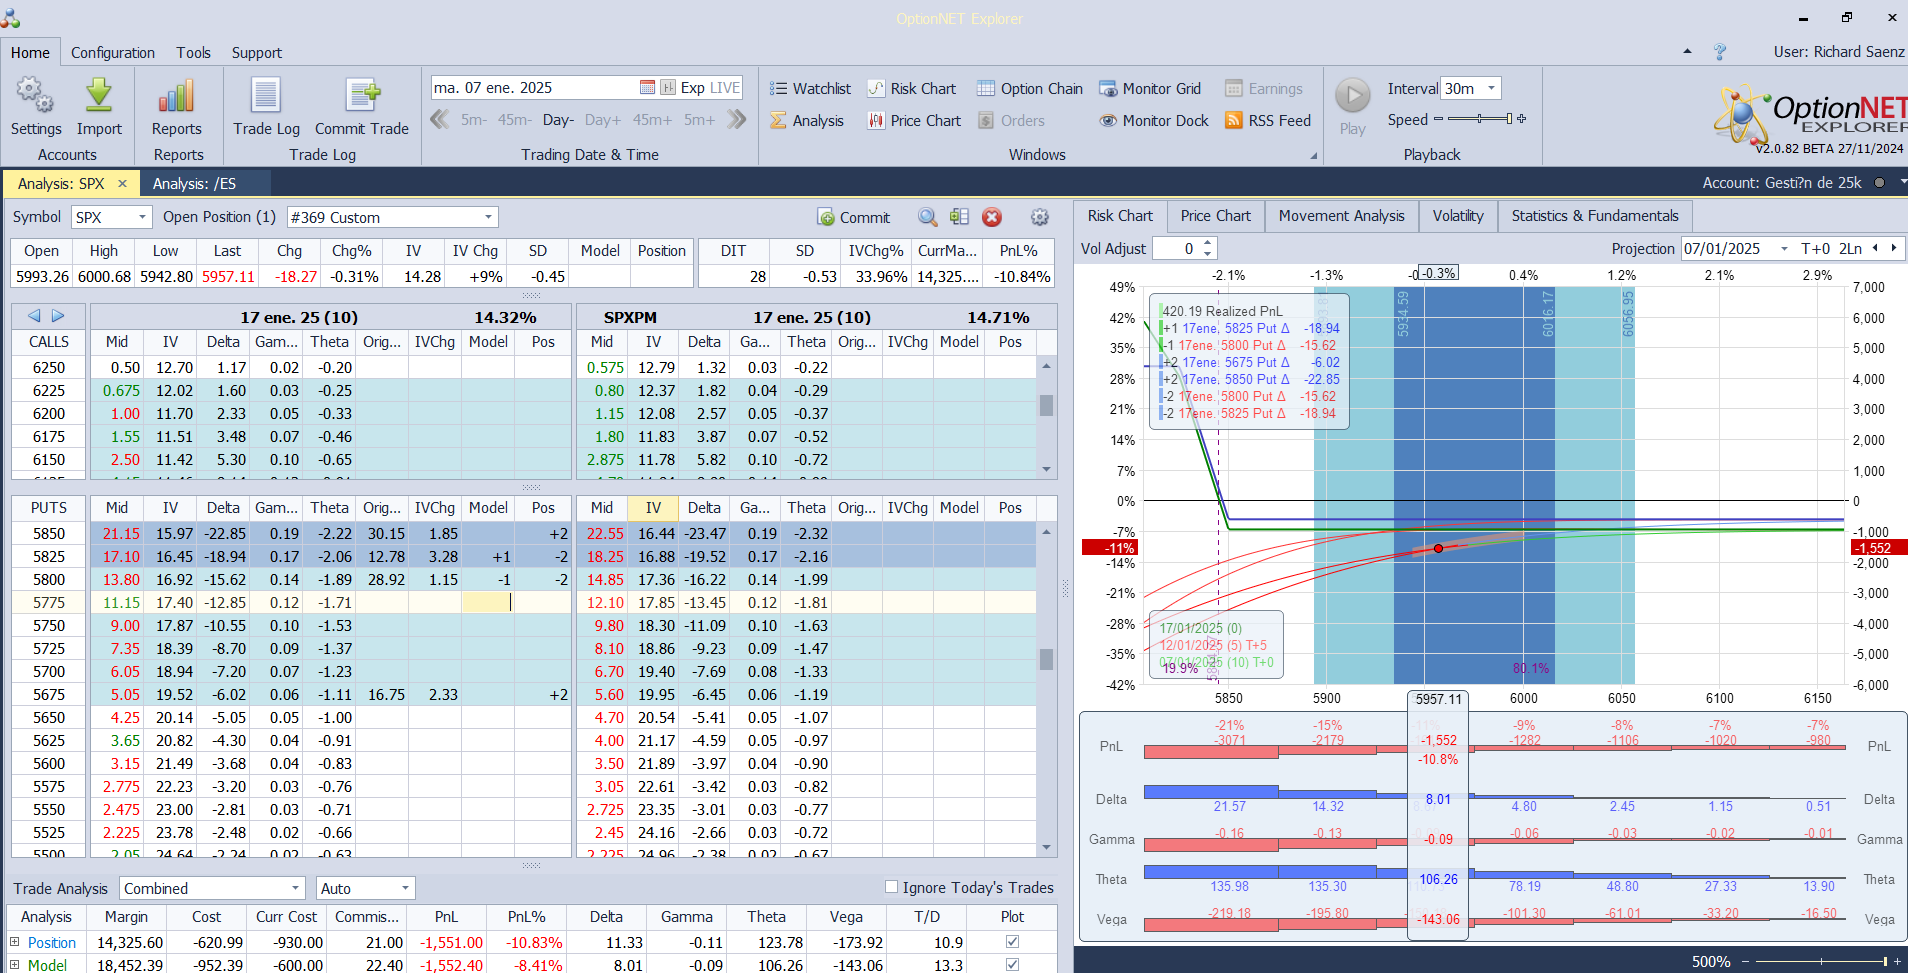1908x973 pixels.
Task: Toggle the Plot checkbox for Position row
Action: pos(1013,942)
